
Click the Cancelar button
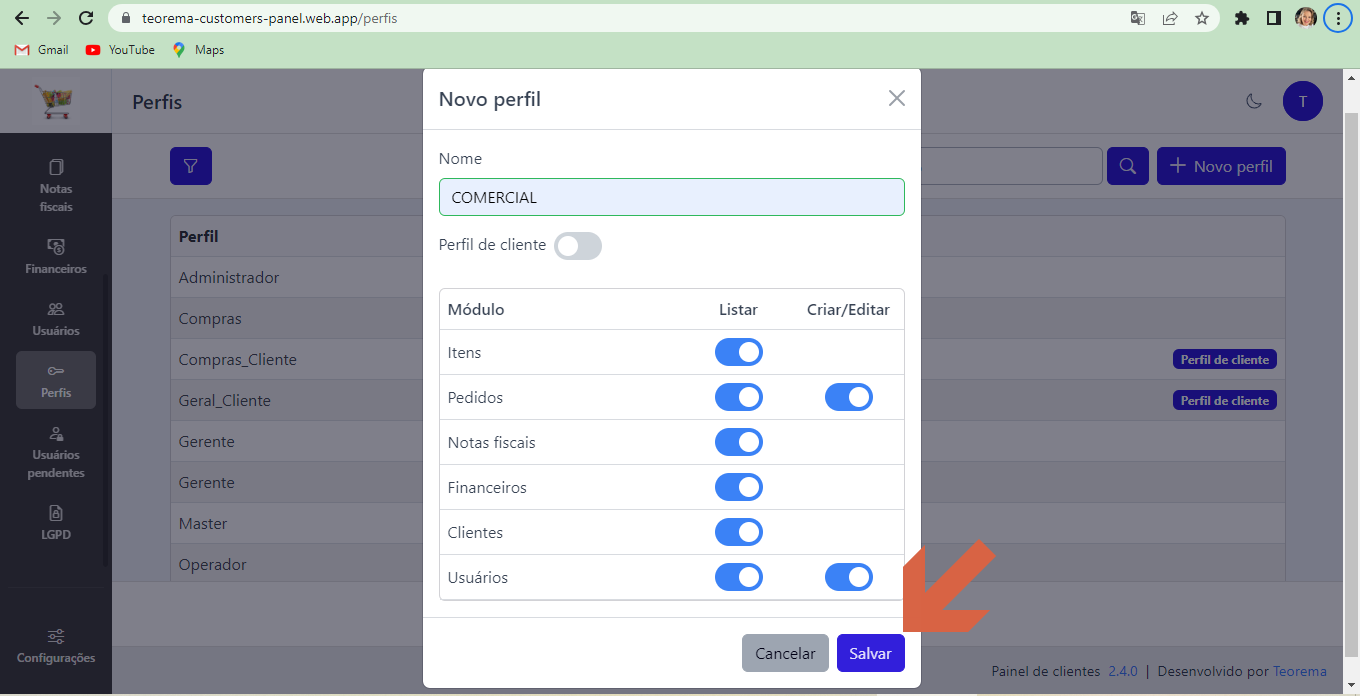[x=785, y=653]
